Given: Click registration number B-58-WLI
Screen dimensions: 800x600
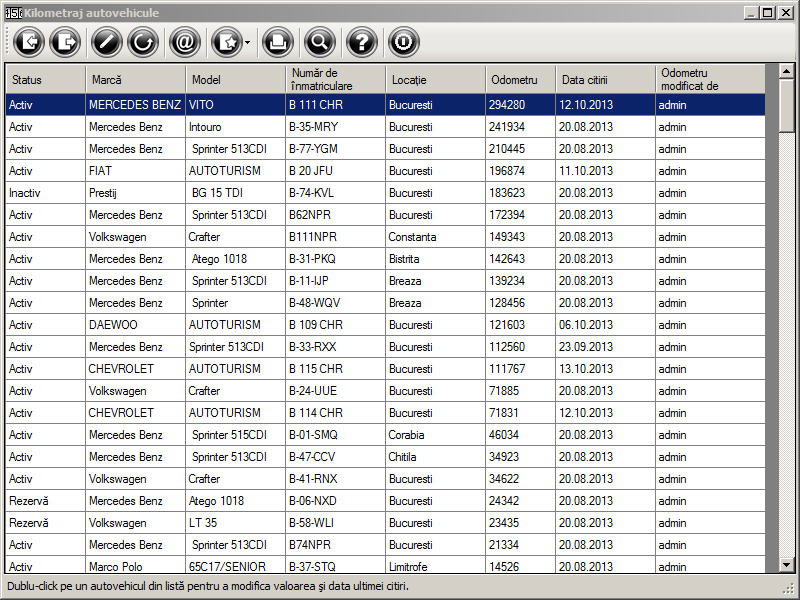Looking at the screenshot, I should click(335, 522).
